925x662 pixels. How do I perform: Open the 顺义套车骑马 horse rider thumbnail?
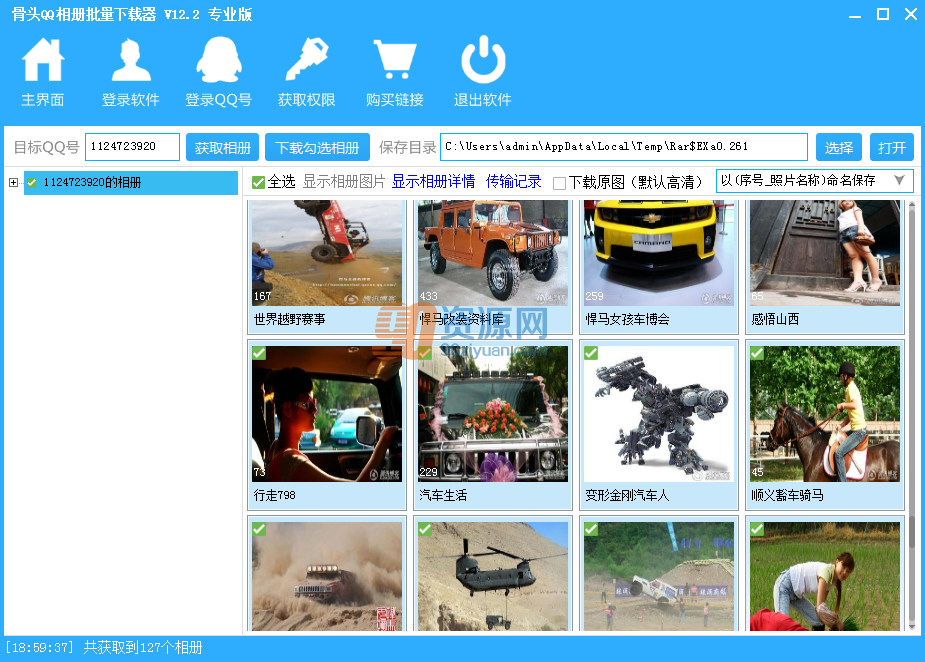825,414
